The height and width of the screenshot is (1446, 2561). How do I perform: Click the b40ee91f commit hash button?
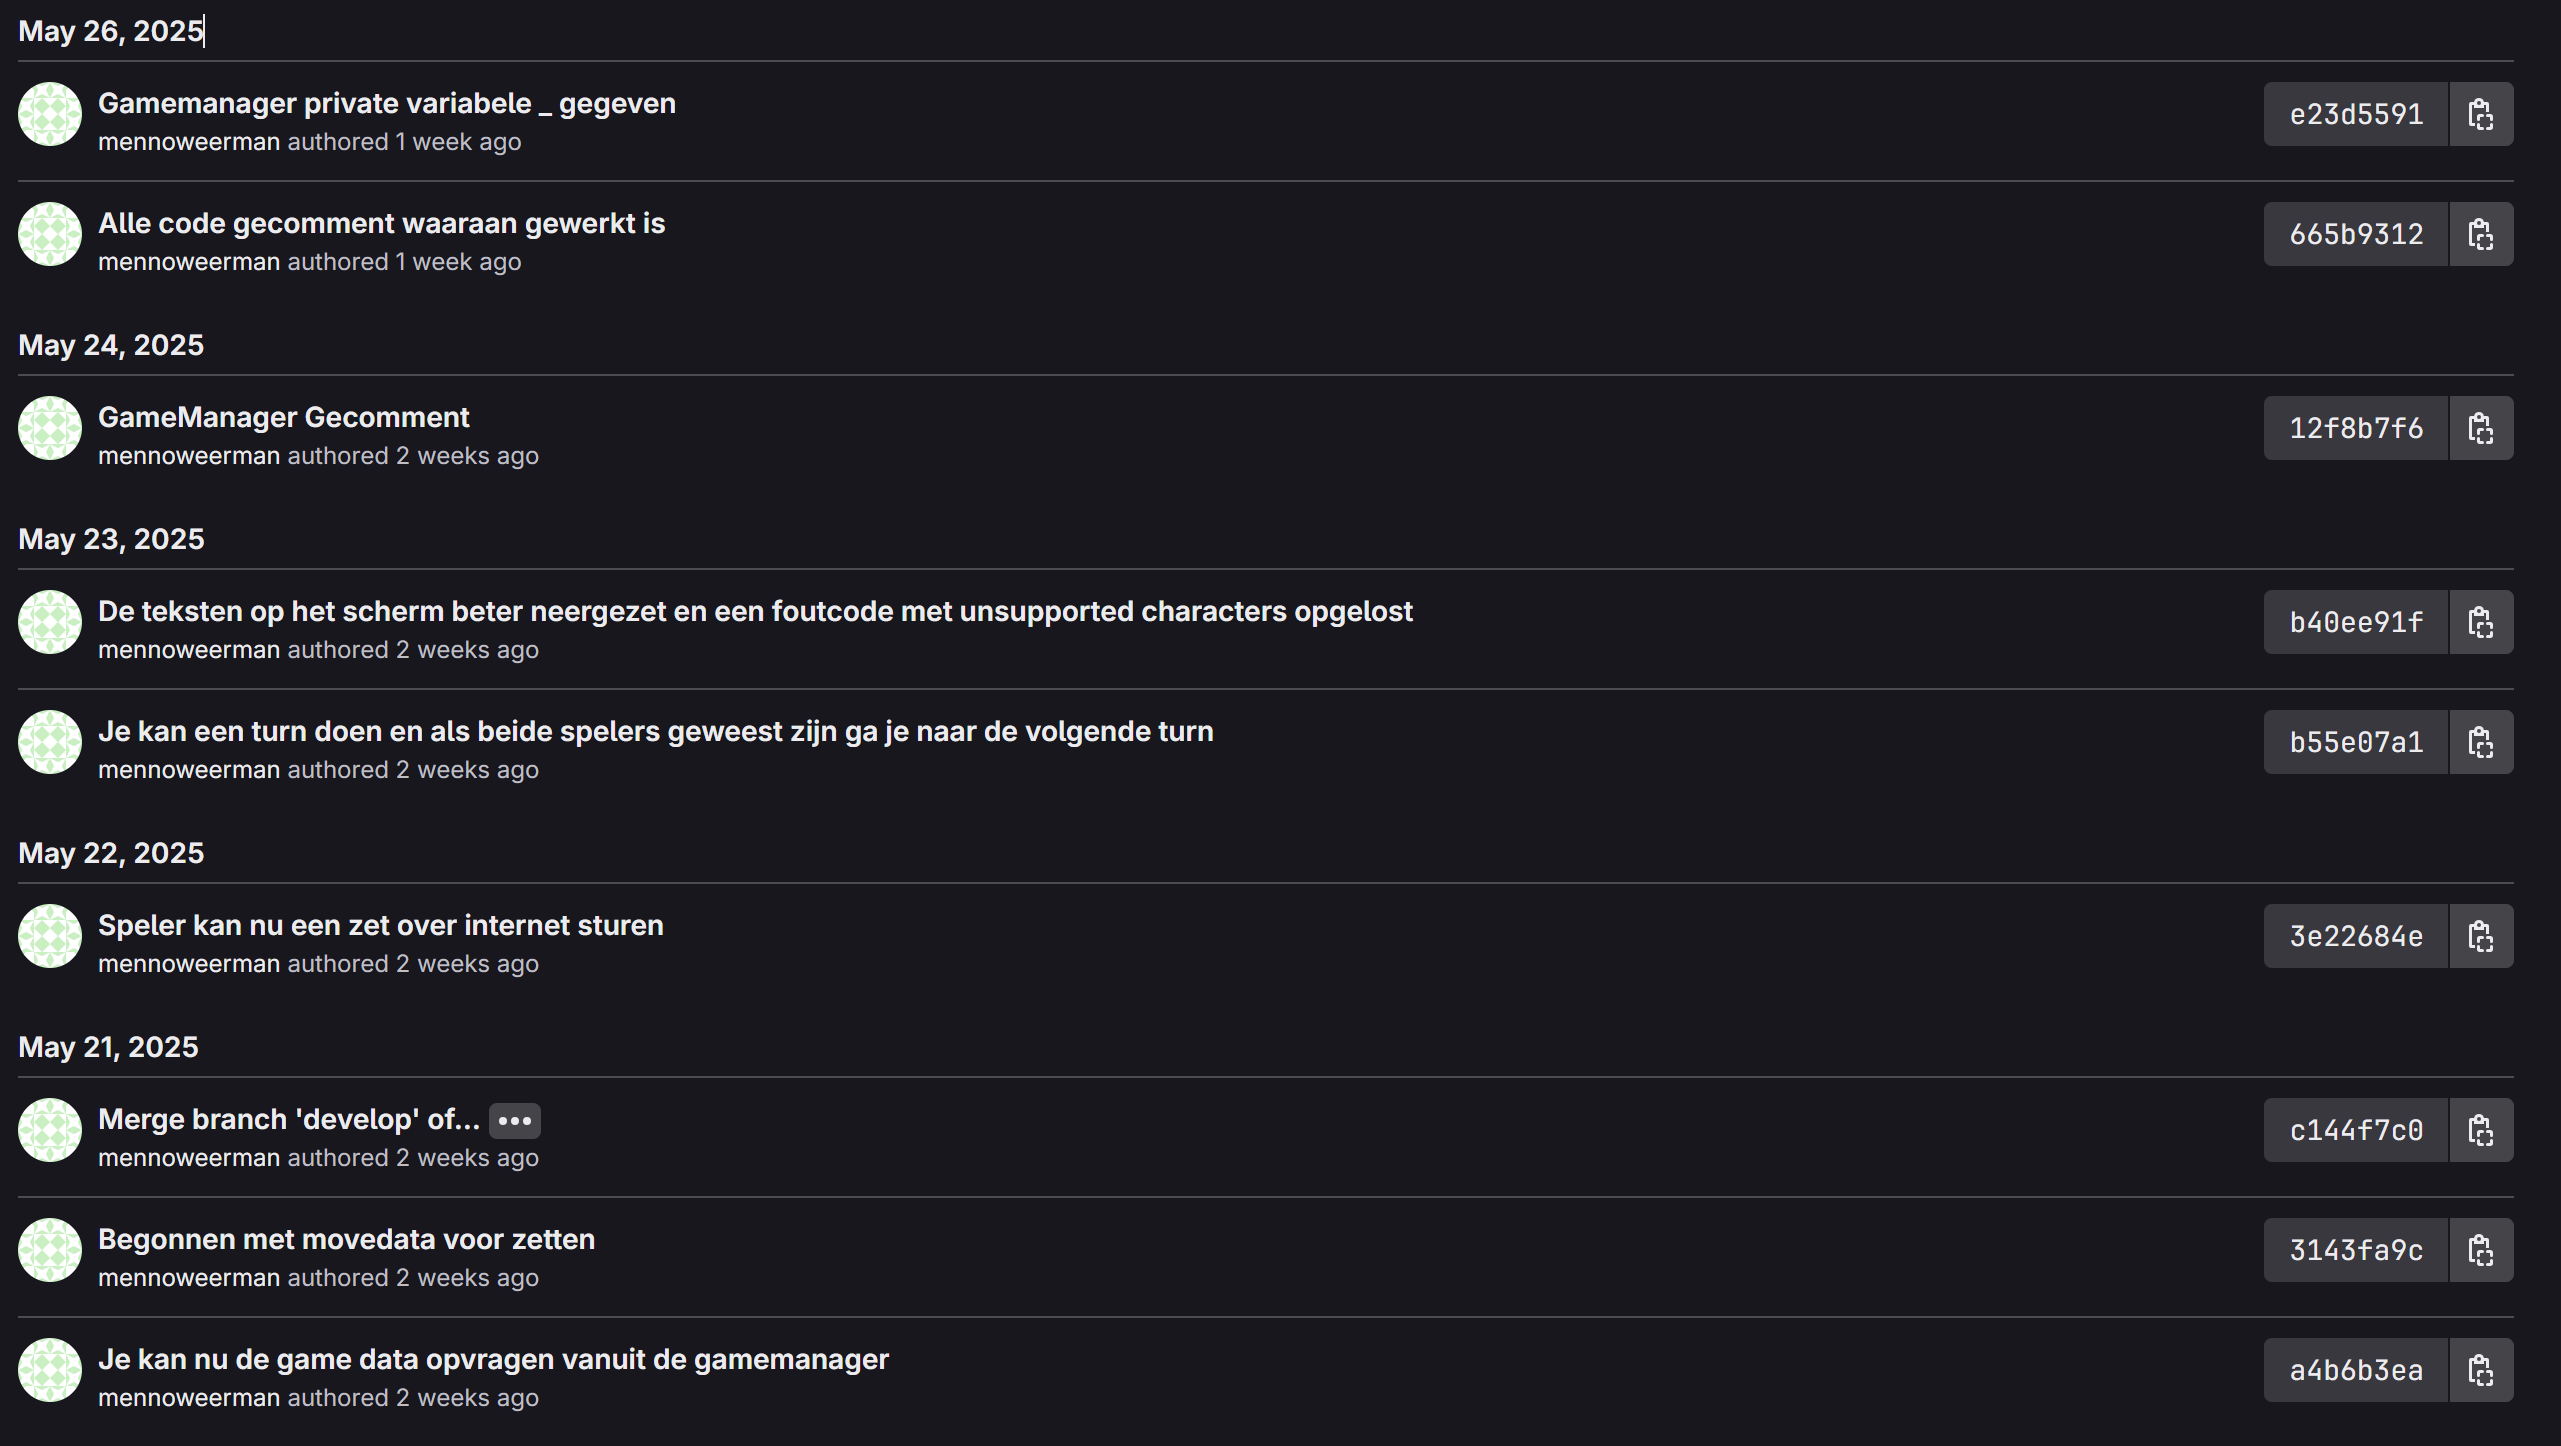coord(2356,622)
